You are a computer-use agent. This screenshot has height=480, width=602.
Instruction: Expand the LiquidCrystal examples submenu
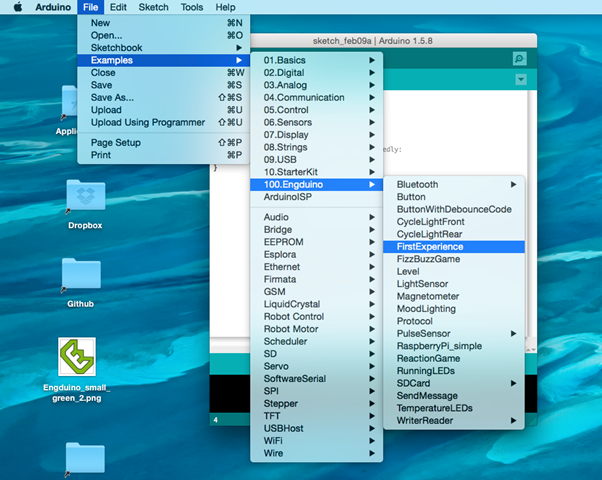tap(316, 304)
